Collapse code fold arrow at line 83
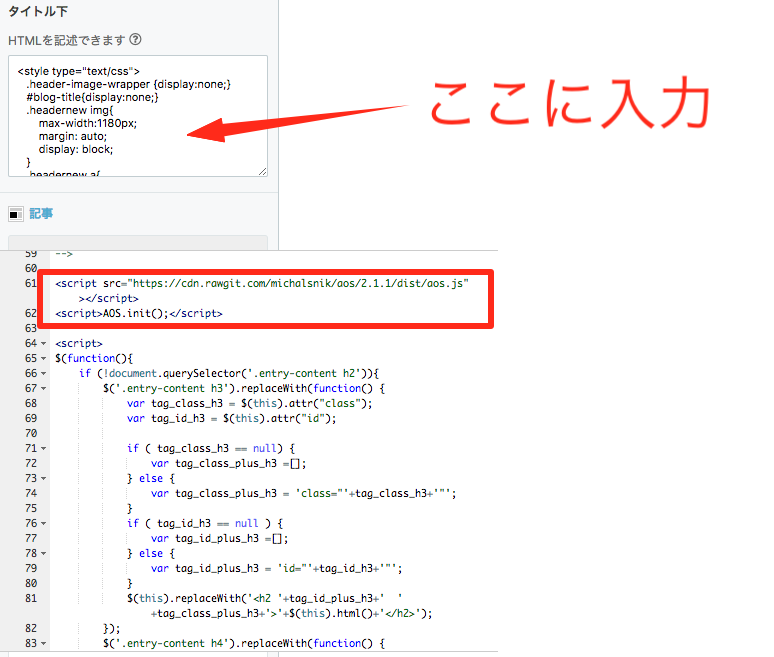 43,643
